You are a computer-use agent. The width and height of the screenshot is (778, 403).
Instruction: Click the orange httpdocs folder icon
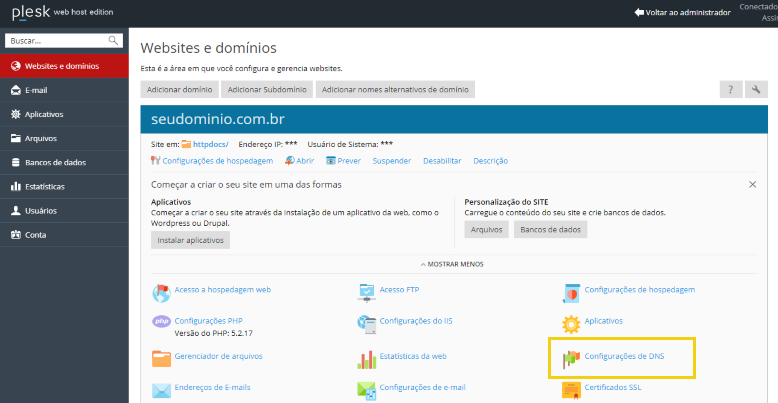[x=186, y=144]
